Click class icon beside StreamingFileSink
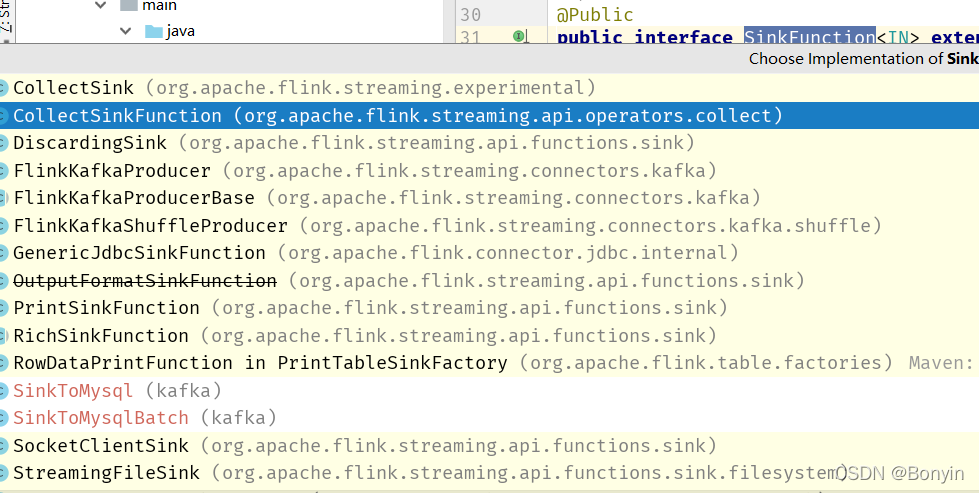979x493 pixels. tap(3, 473)
